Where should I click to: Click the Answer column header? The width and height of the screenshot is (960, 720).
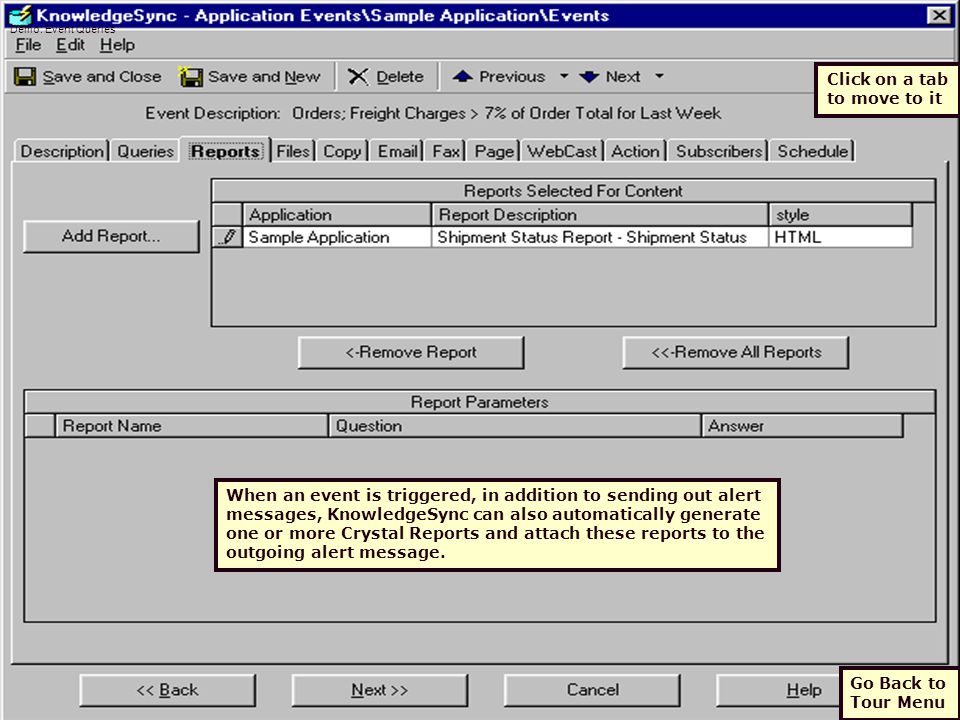[803, 426]
